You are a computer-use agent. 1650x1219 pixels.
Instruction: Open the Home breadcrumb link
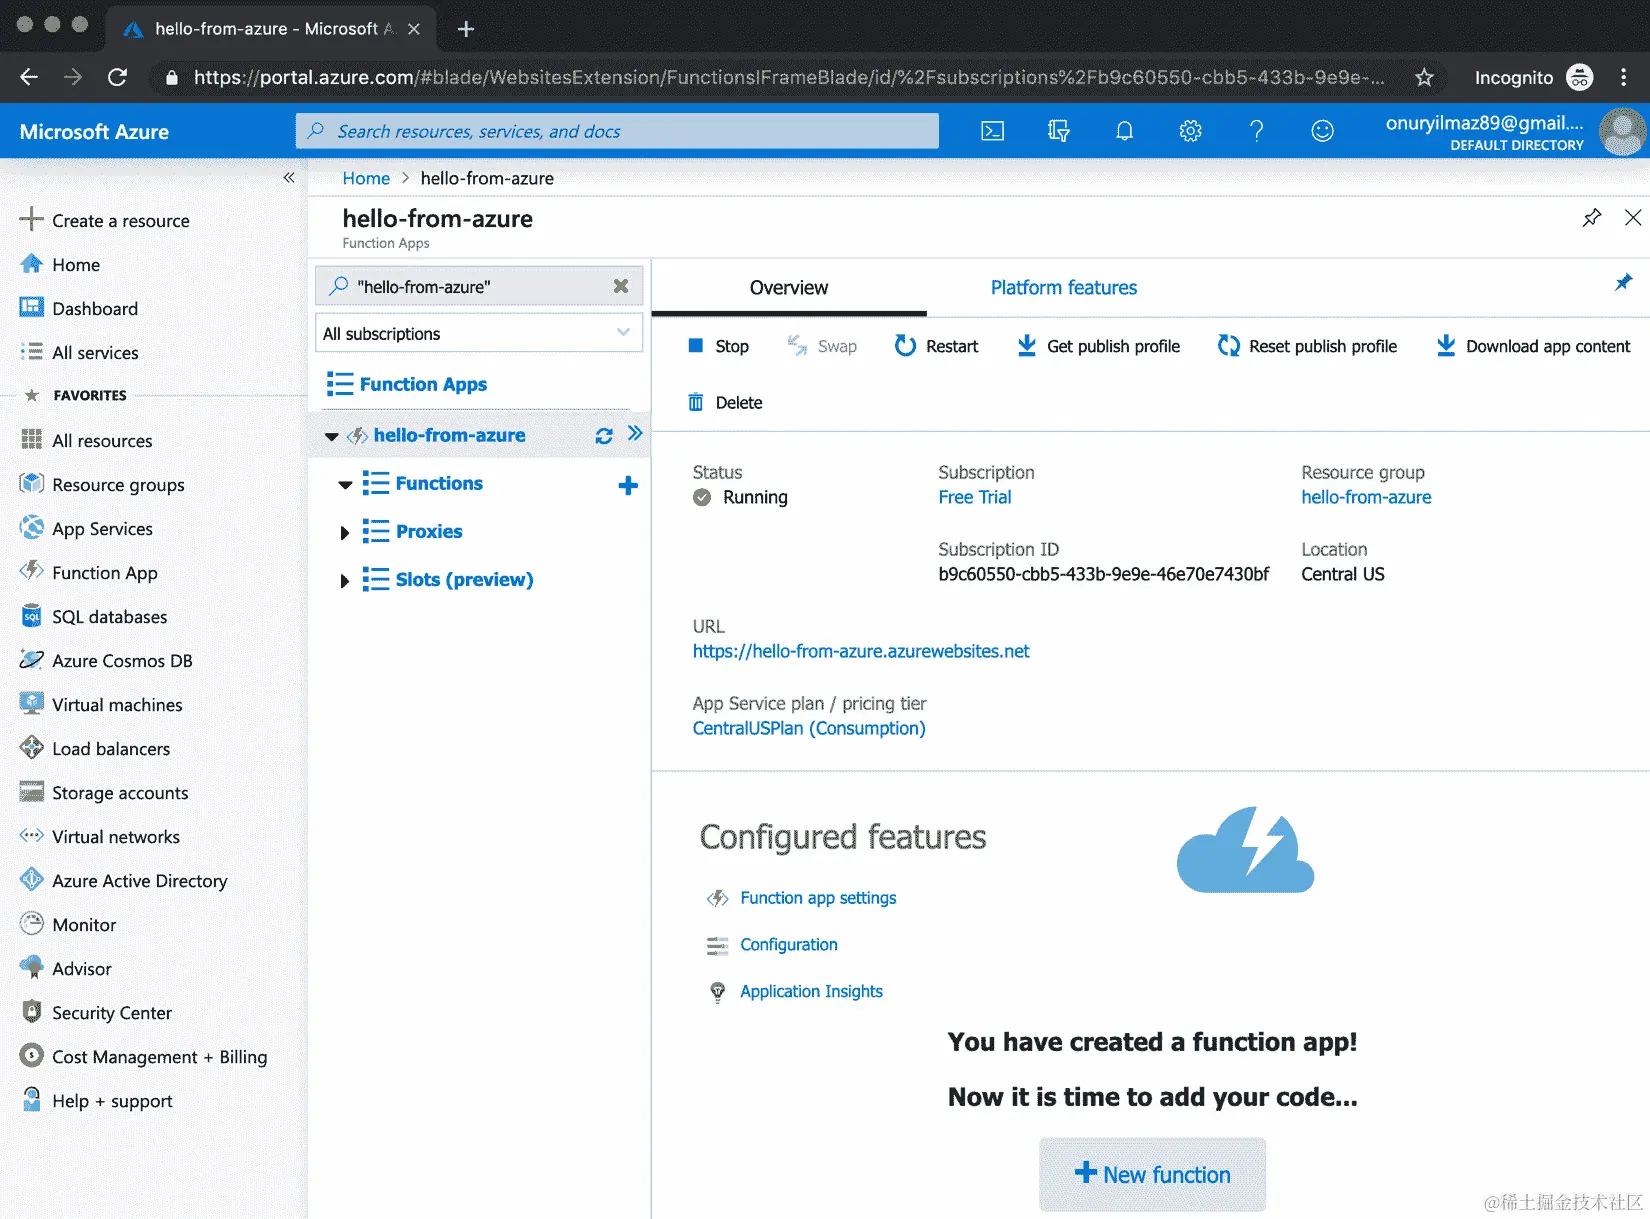pyautogui.click(x=365, y=178)
